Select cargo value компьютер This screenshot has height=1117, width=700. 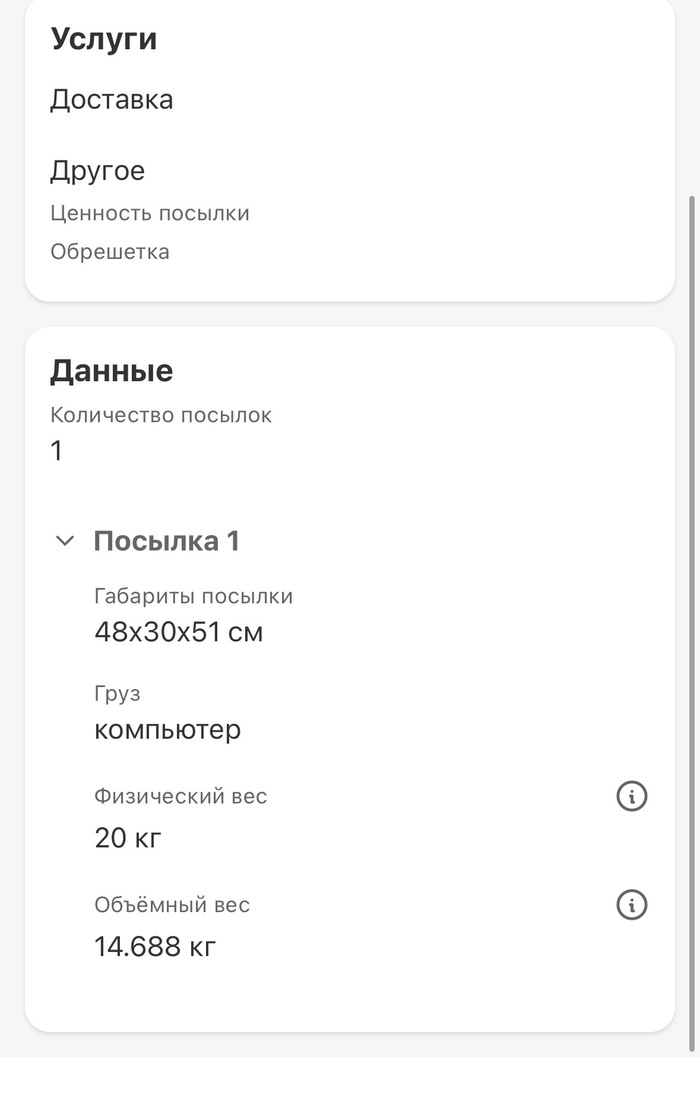168,729
